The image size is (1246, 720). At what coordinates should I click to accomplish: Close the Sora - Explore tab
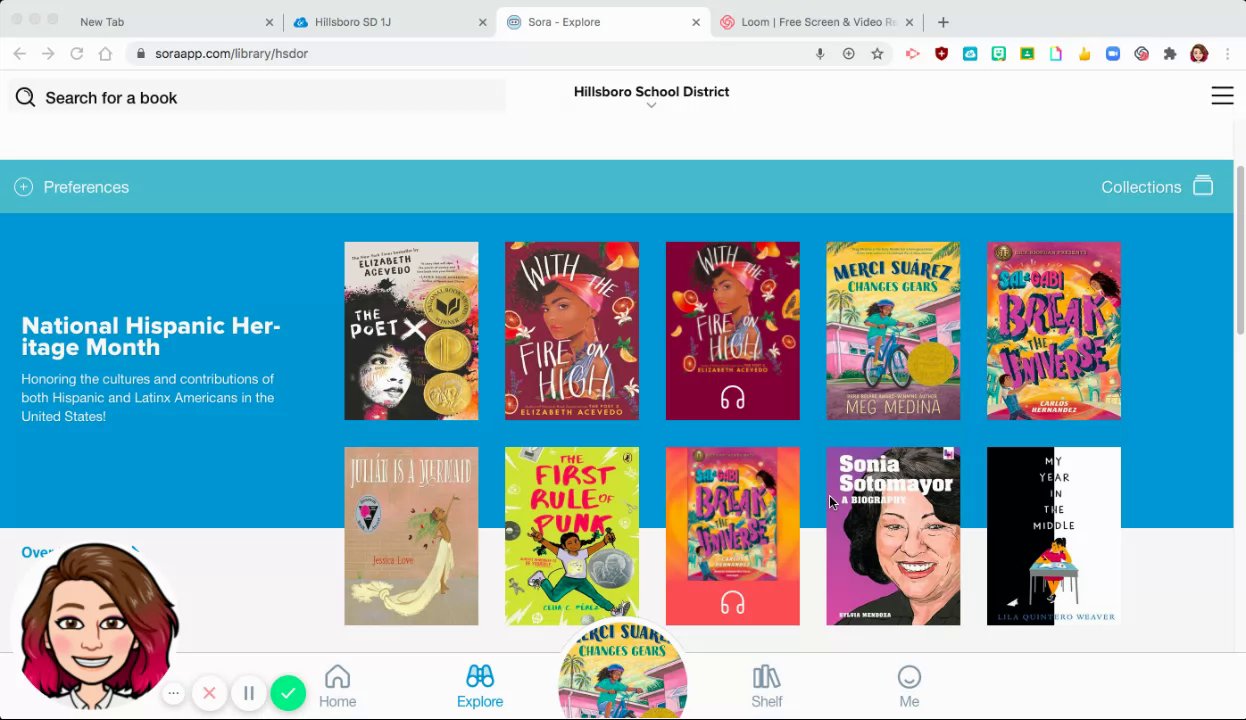coord(696,22)
